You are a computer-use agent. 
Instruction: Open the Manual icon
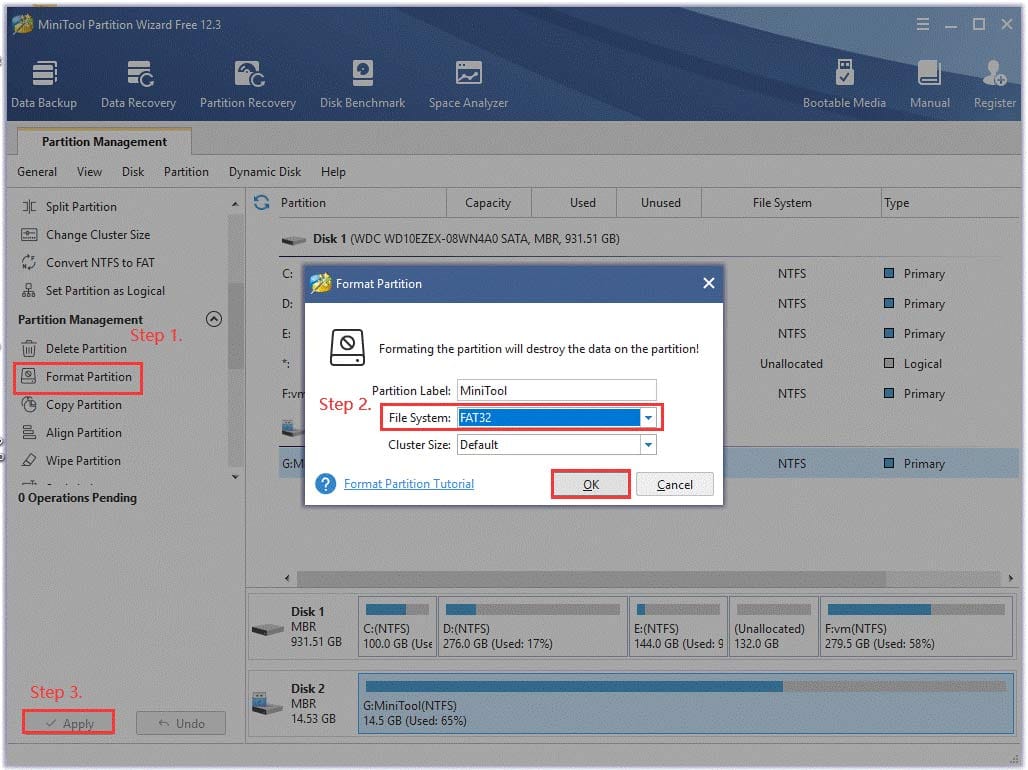click(929, 84)
